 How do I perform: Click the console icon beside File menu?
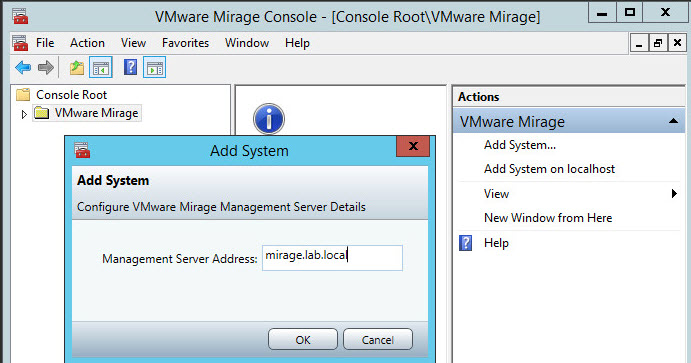(20, 43)
